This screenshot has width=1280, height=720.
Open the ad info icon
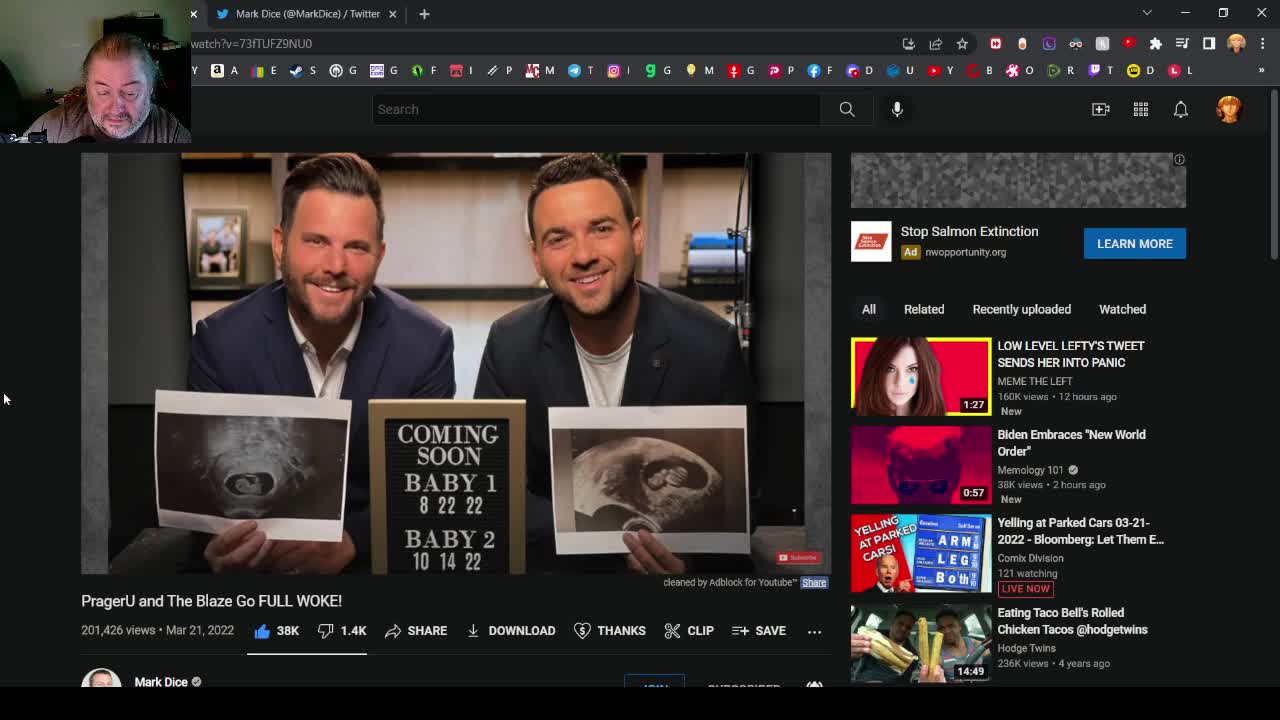pyautogui.click(x=1179, y=160)
